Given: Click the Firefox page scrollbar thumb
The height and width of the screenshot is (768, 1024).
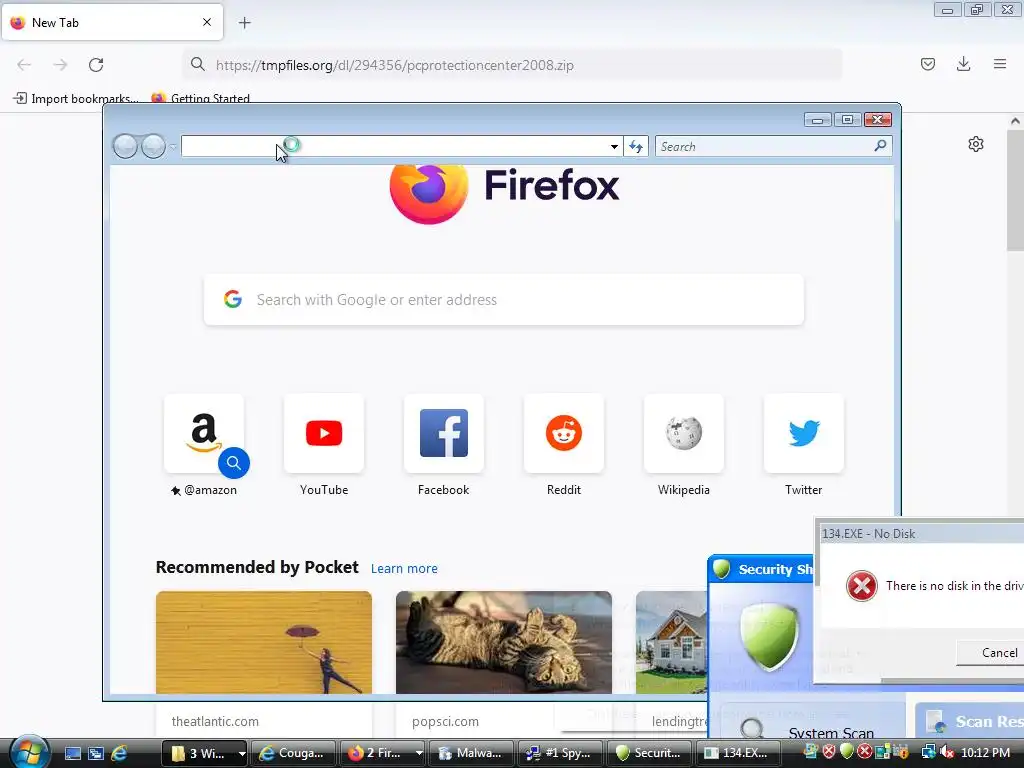Looking at the screenshot, I should pyautogui.click(x=1015, y=191).
